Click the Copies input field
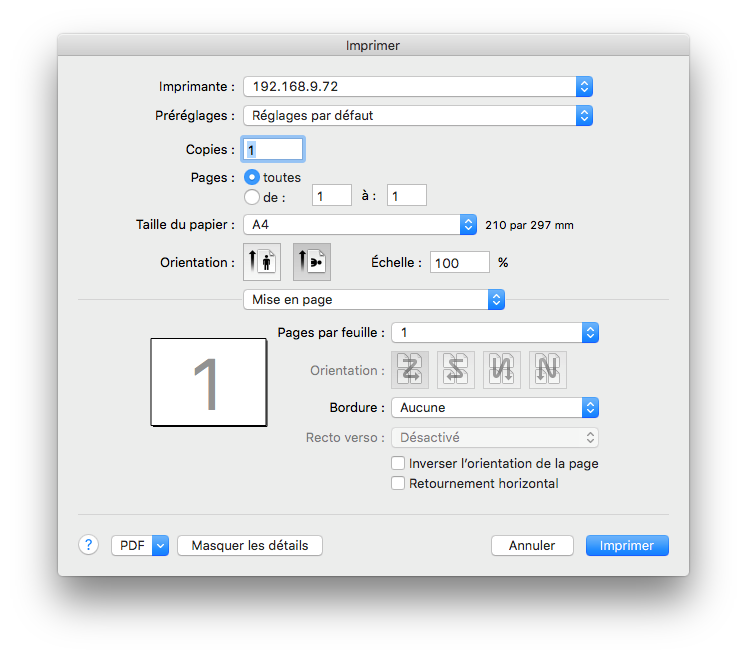The width and height of the screenshot is (747, 658). pos(273,149)
